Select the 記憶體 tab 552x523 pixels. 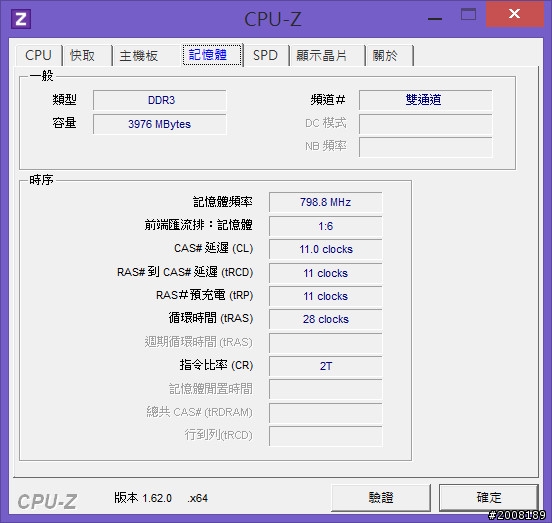[212, 55]
